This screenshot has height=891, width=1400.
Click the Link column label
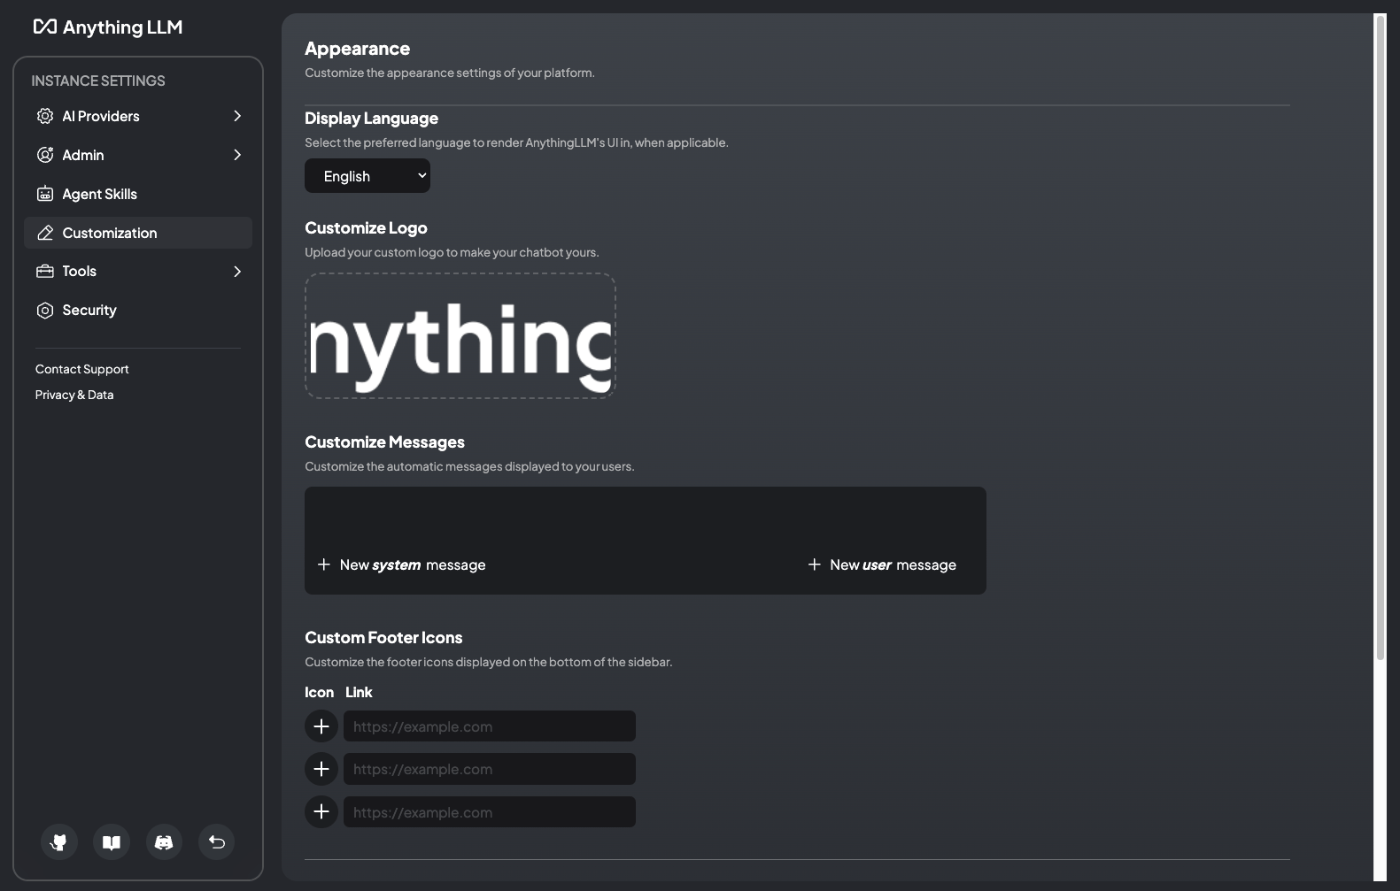[x=359, y=692]
